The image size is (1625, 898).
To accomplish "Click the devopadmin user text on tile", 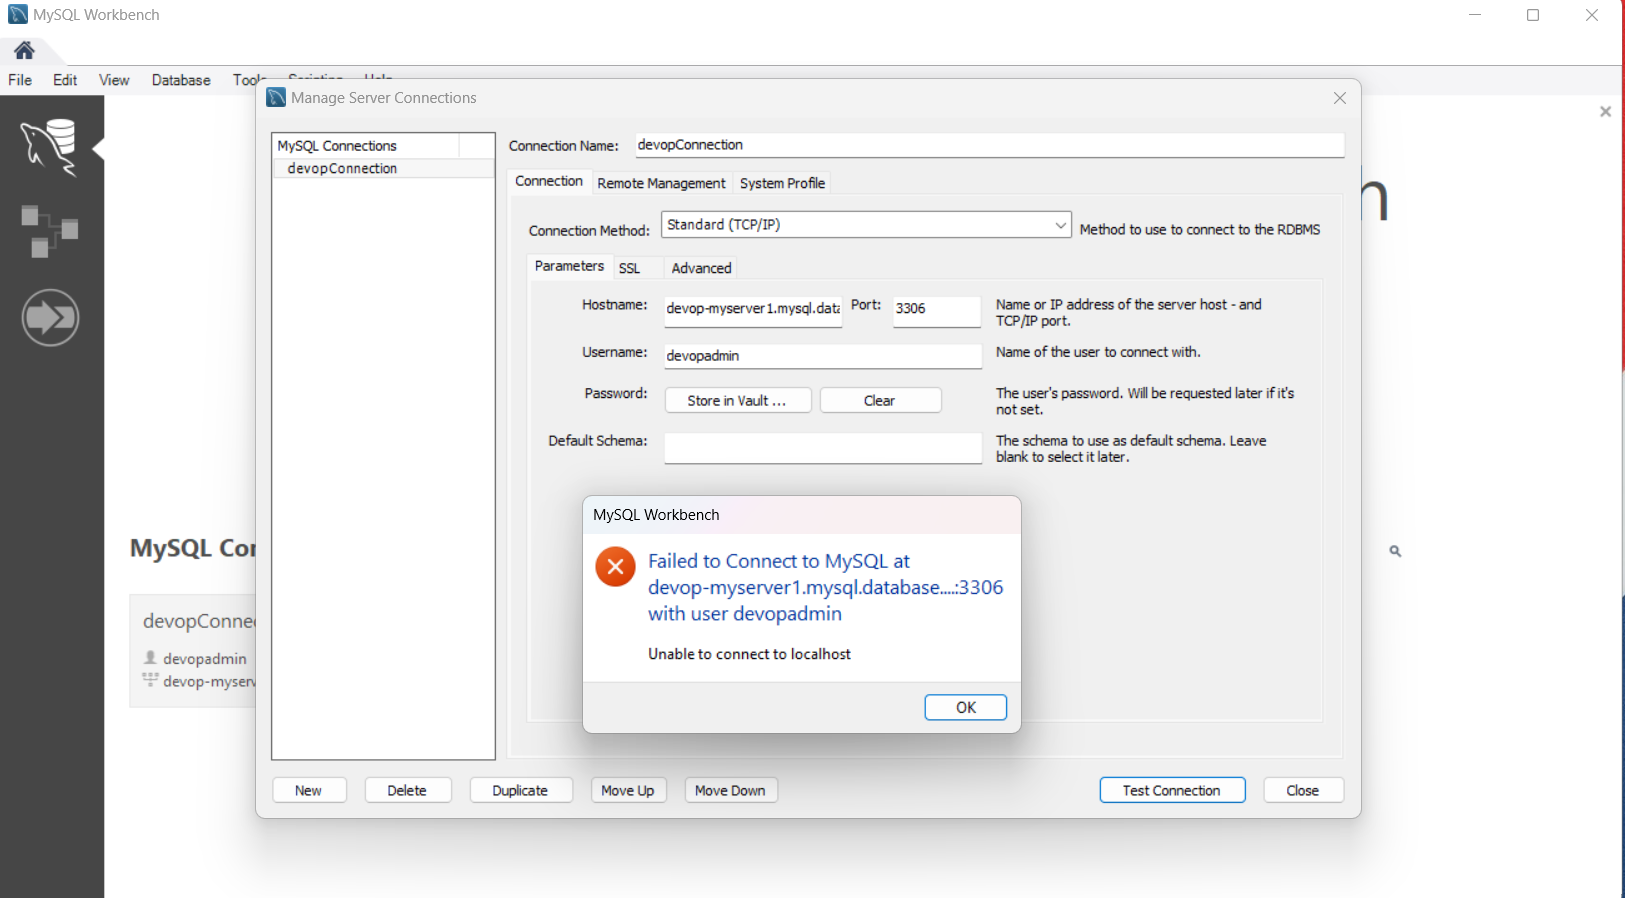I will [205, 658].
